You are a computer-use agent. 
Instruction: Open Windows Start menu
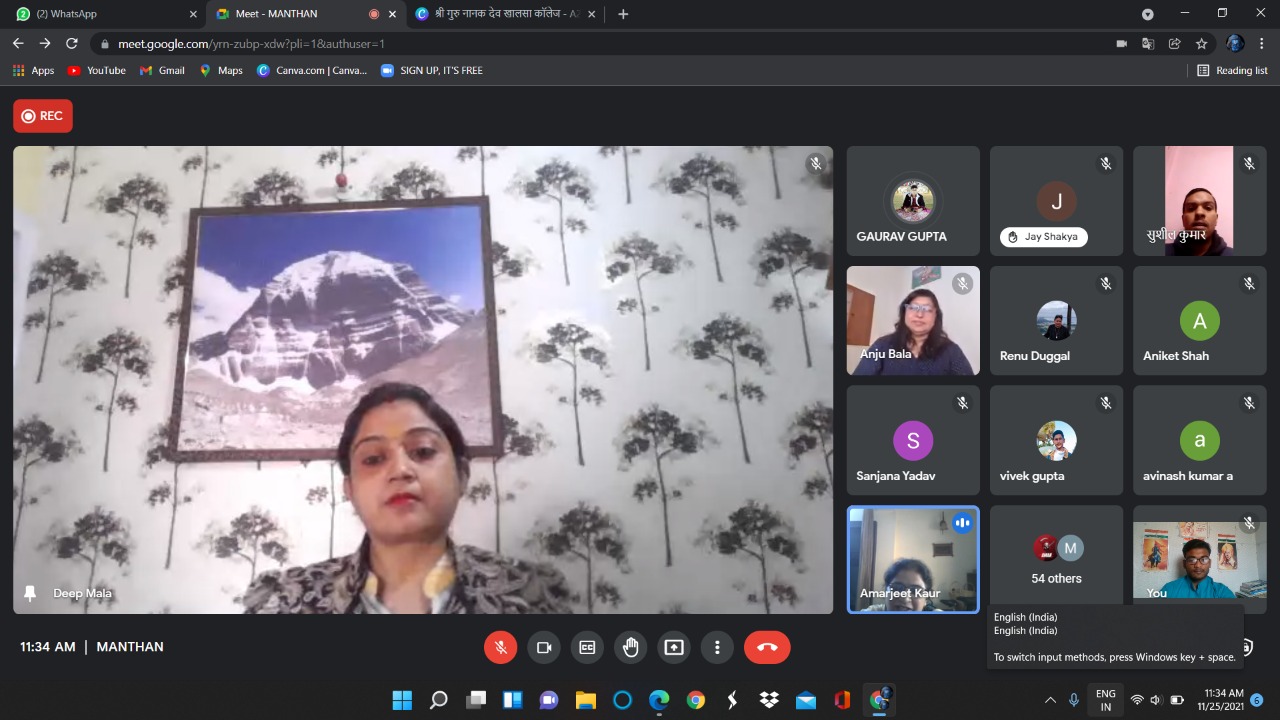pyautogui.click(x=402, y=700)
